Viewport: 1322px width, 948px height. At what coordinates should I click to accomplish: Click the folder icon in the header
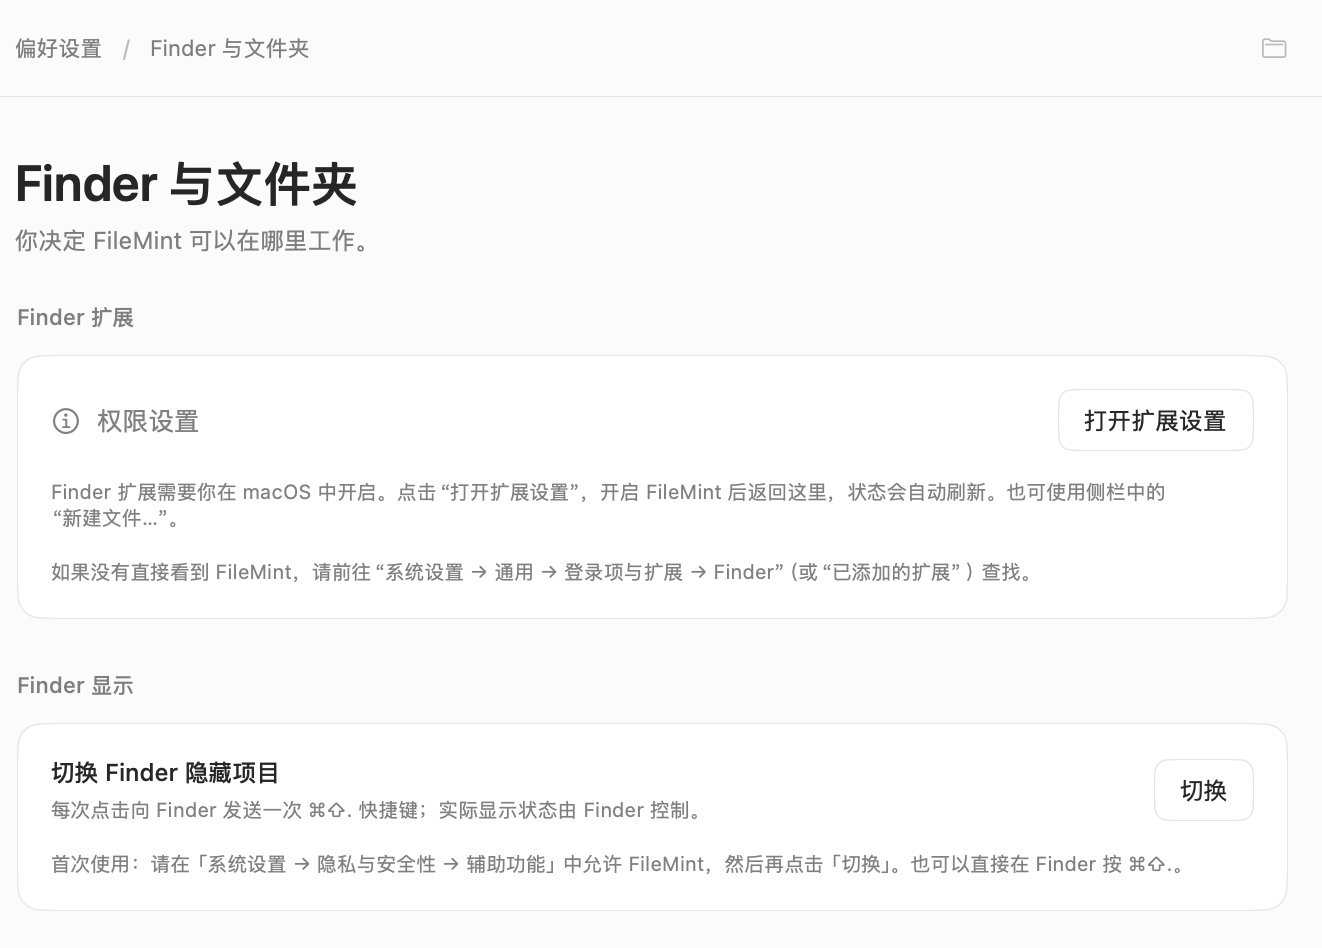tap(1273, 48)
